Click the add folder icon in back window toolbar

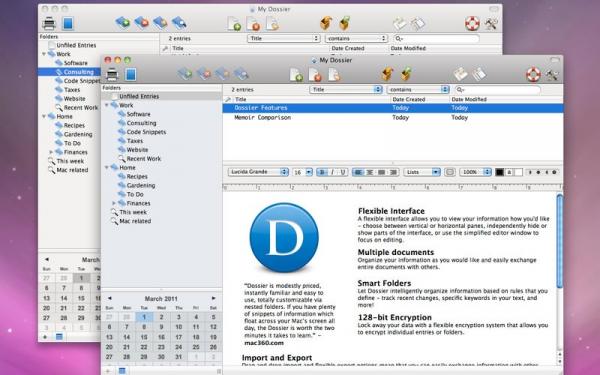coord(122,23)
